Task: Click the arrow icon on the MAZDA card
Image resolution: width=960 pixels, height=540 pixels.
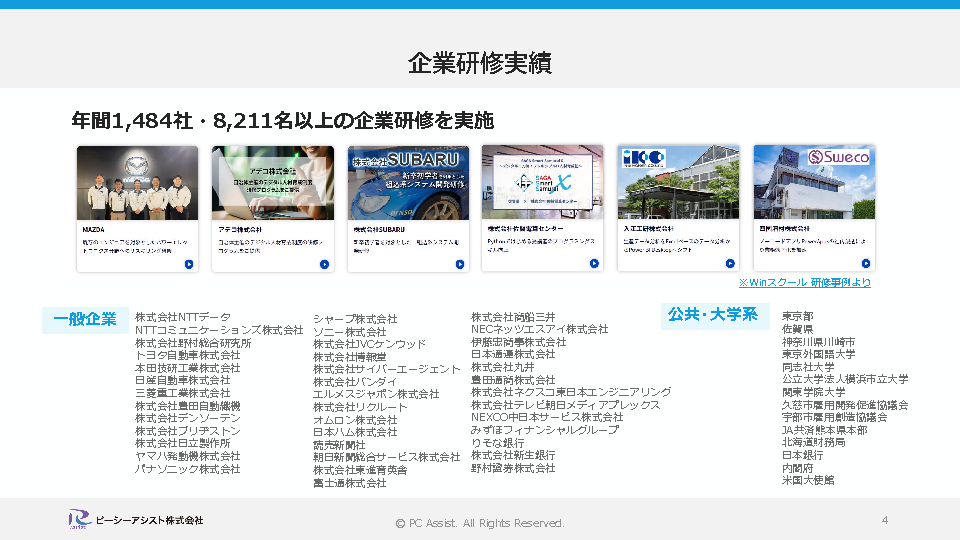Action: (189, 264)
